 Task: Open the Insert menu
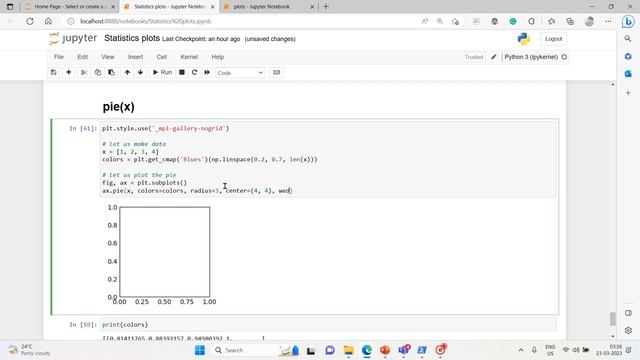135,57
